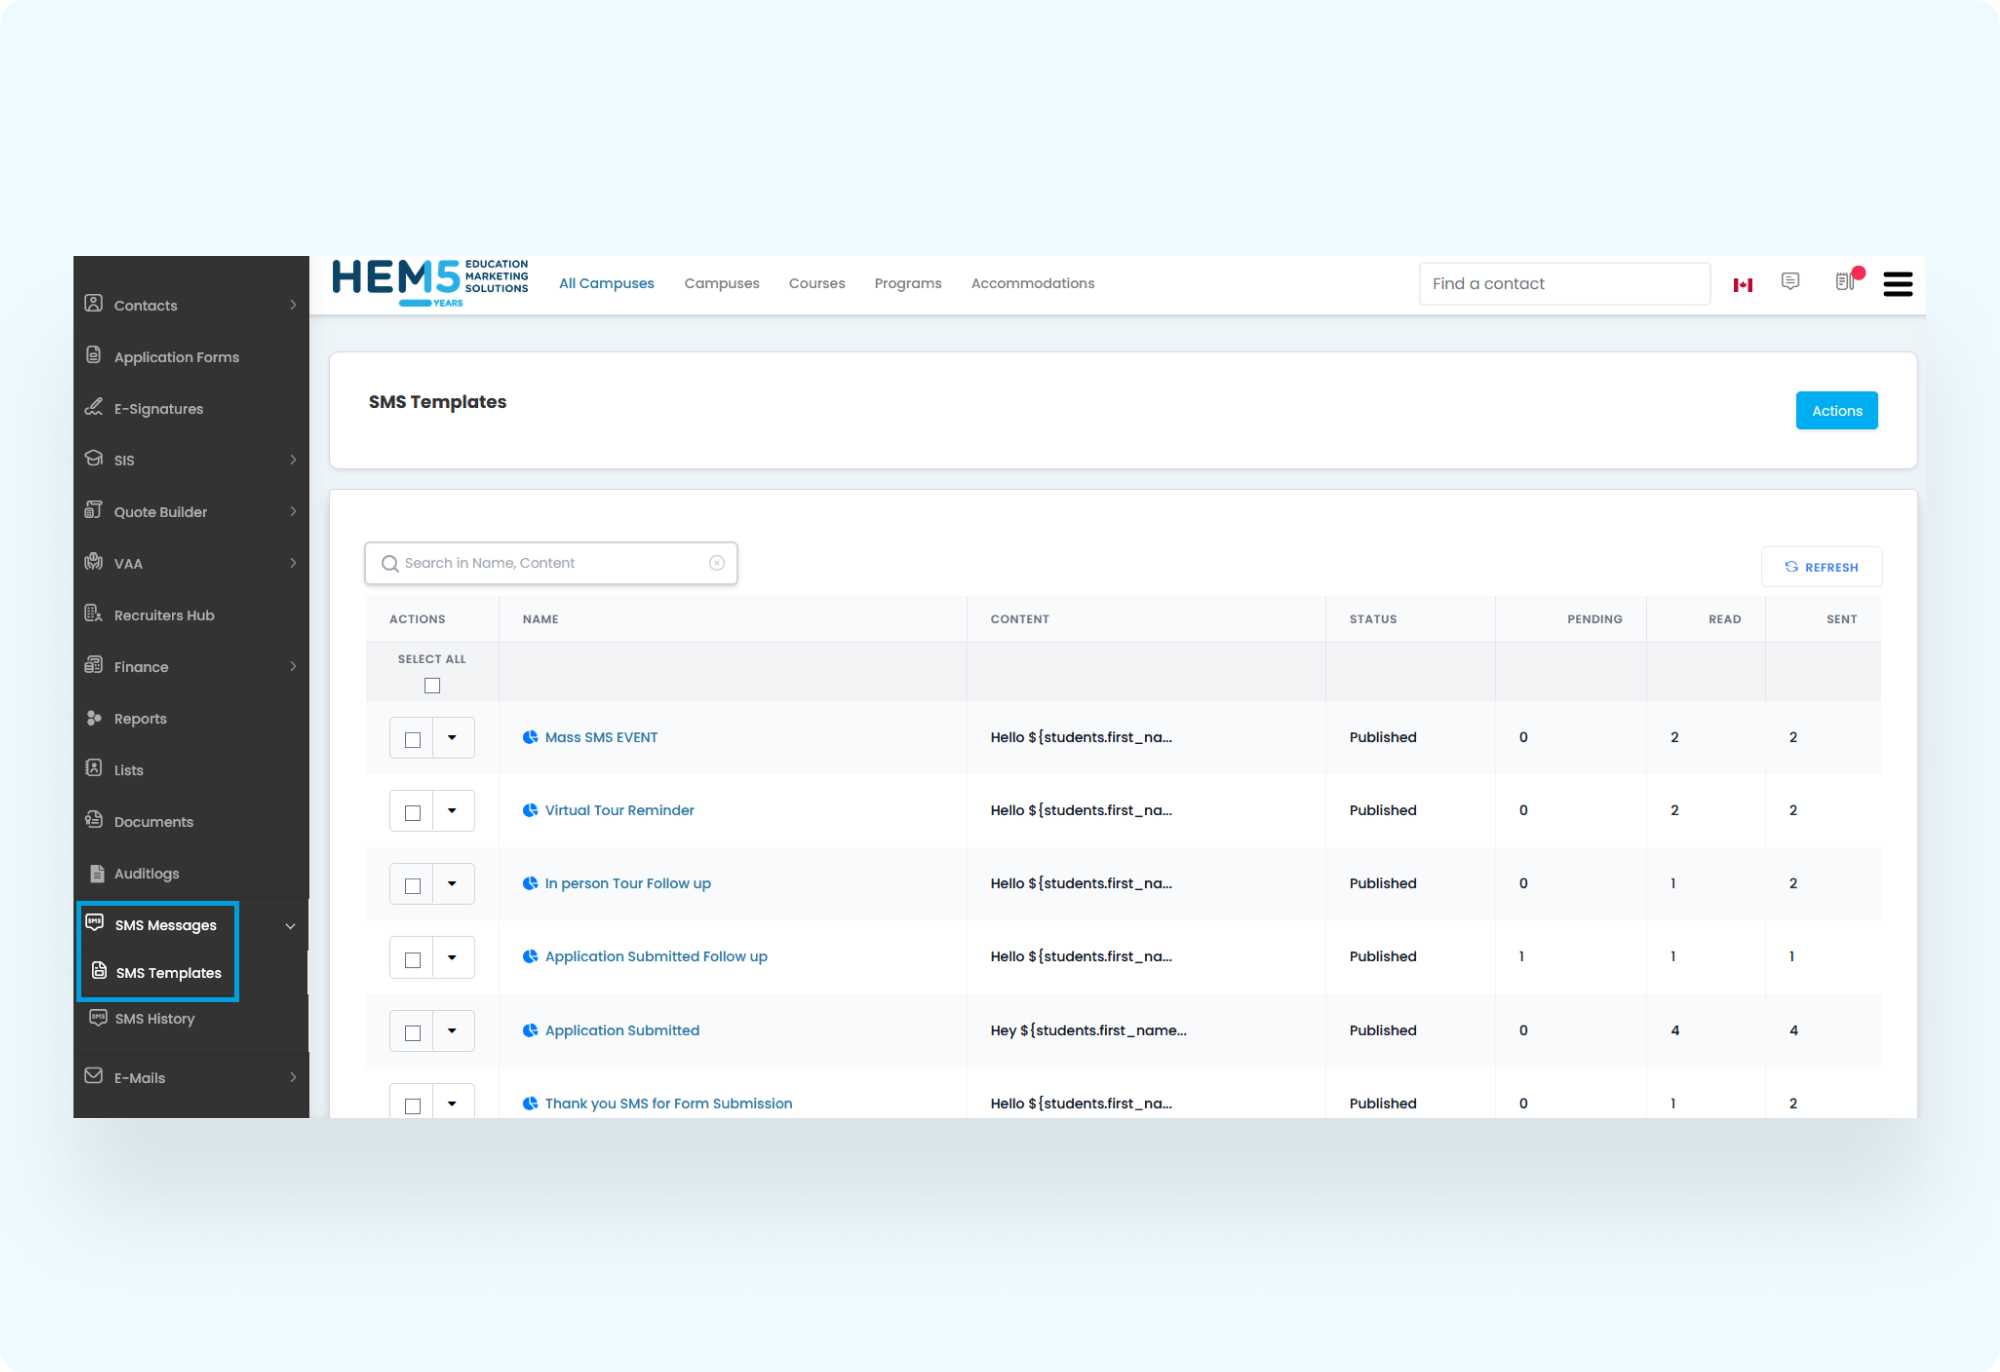2000x1372 pixels.
Task: Open the hamburger menu icon
Action: click(1897, 284)
